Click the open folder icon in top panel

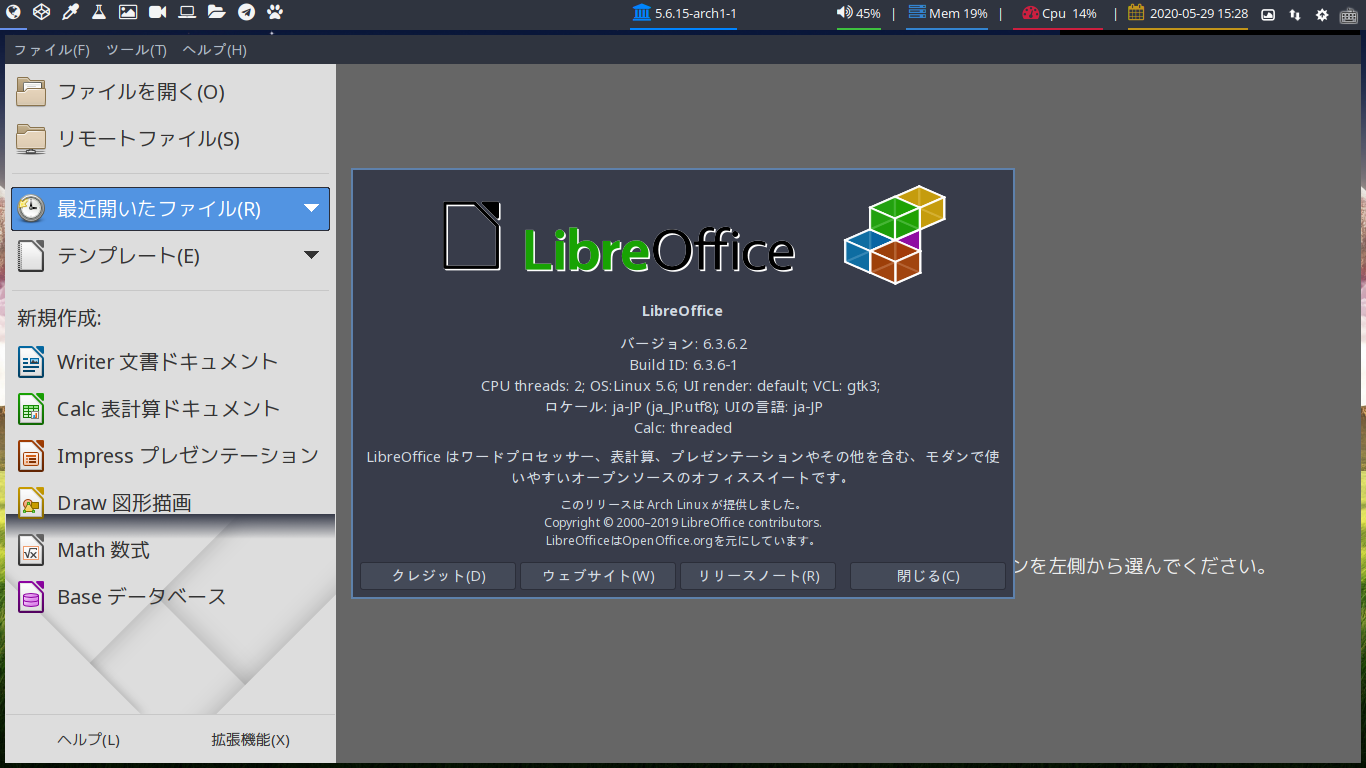click(216, 12)
